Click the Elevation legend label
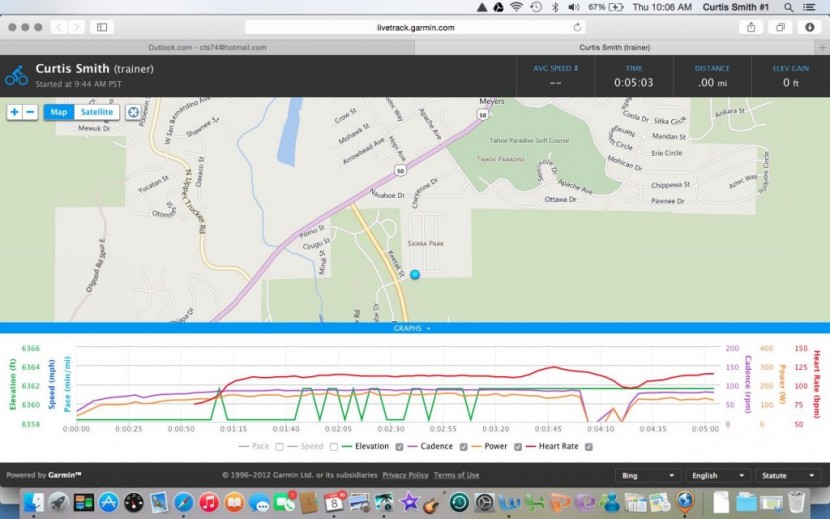The height and width of the screenshot is (519, 830). 372,446
